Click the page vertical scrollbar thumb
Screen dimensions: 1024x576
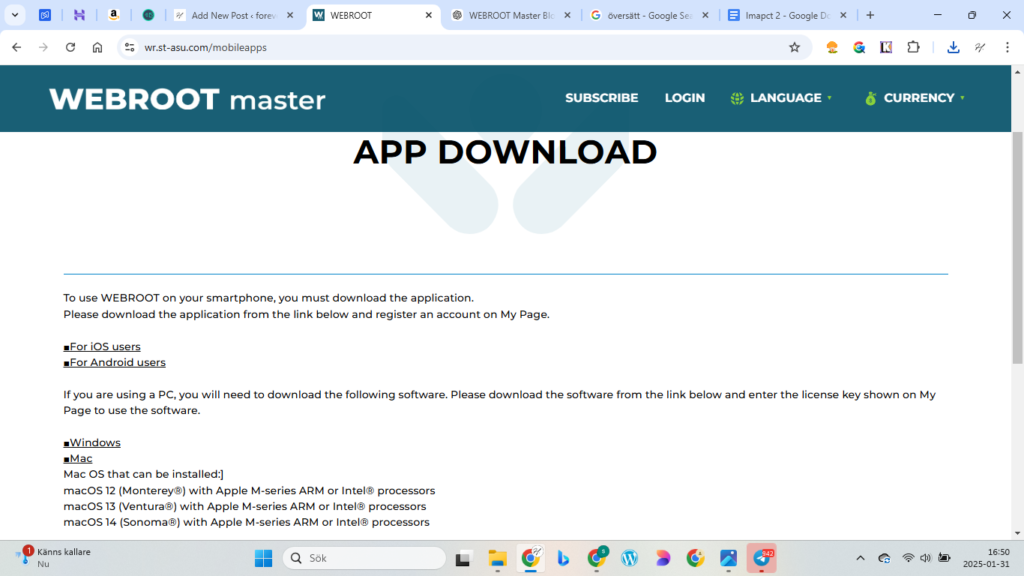coord(1017,248)
